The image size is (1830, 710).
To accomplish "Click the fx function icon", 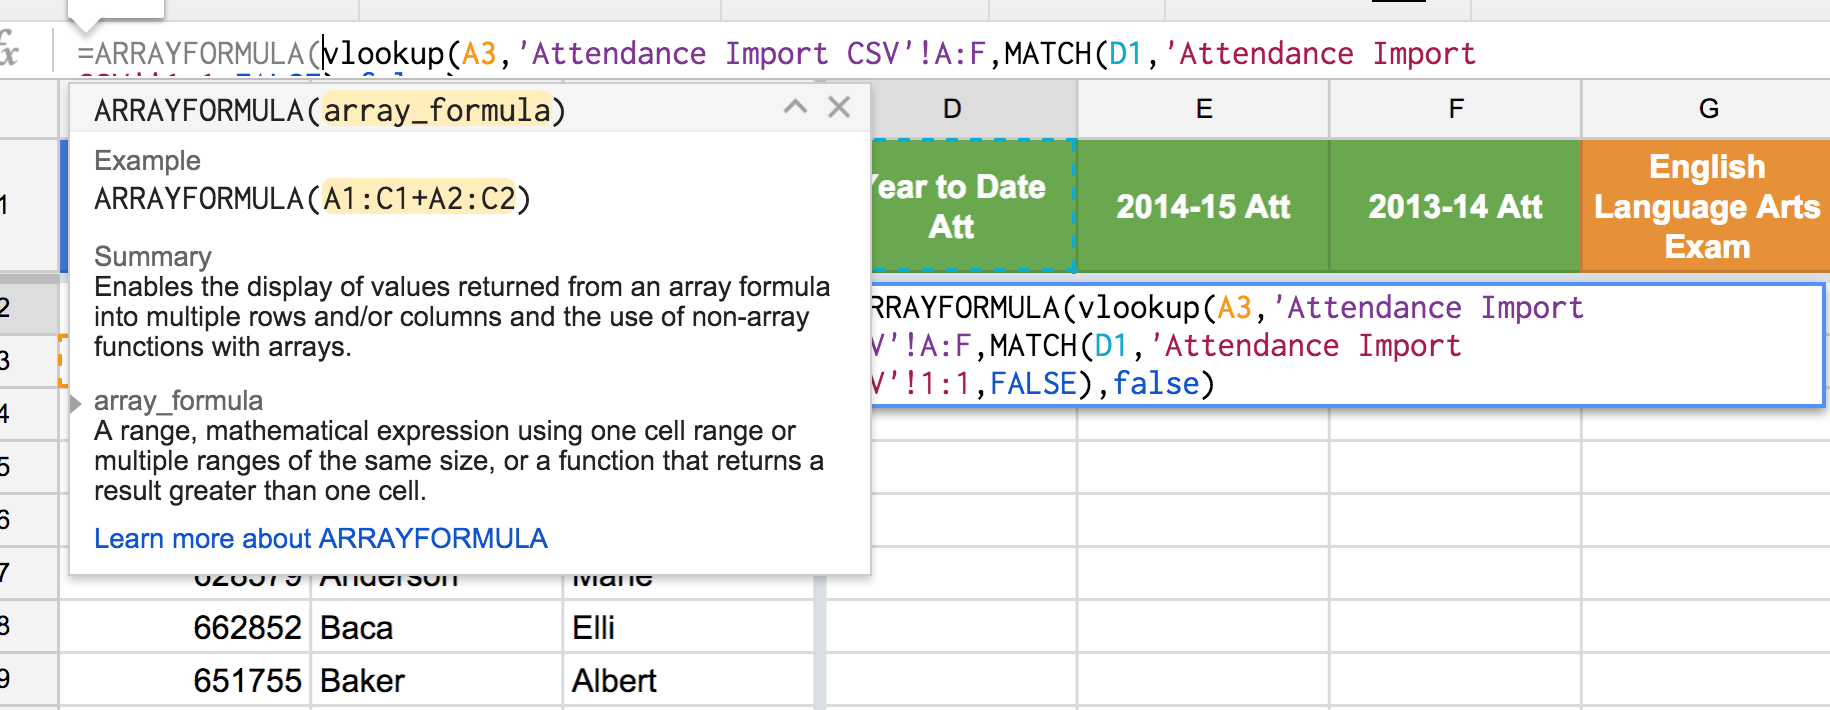I will [x=9, y=50].
